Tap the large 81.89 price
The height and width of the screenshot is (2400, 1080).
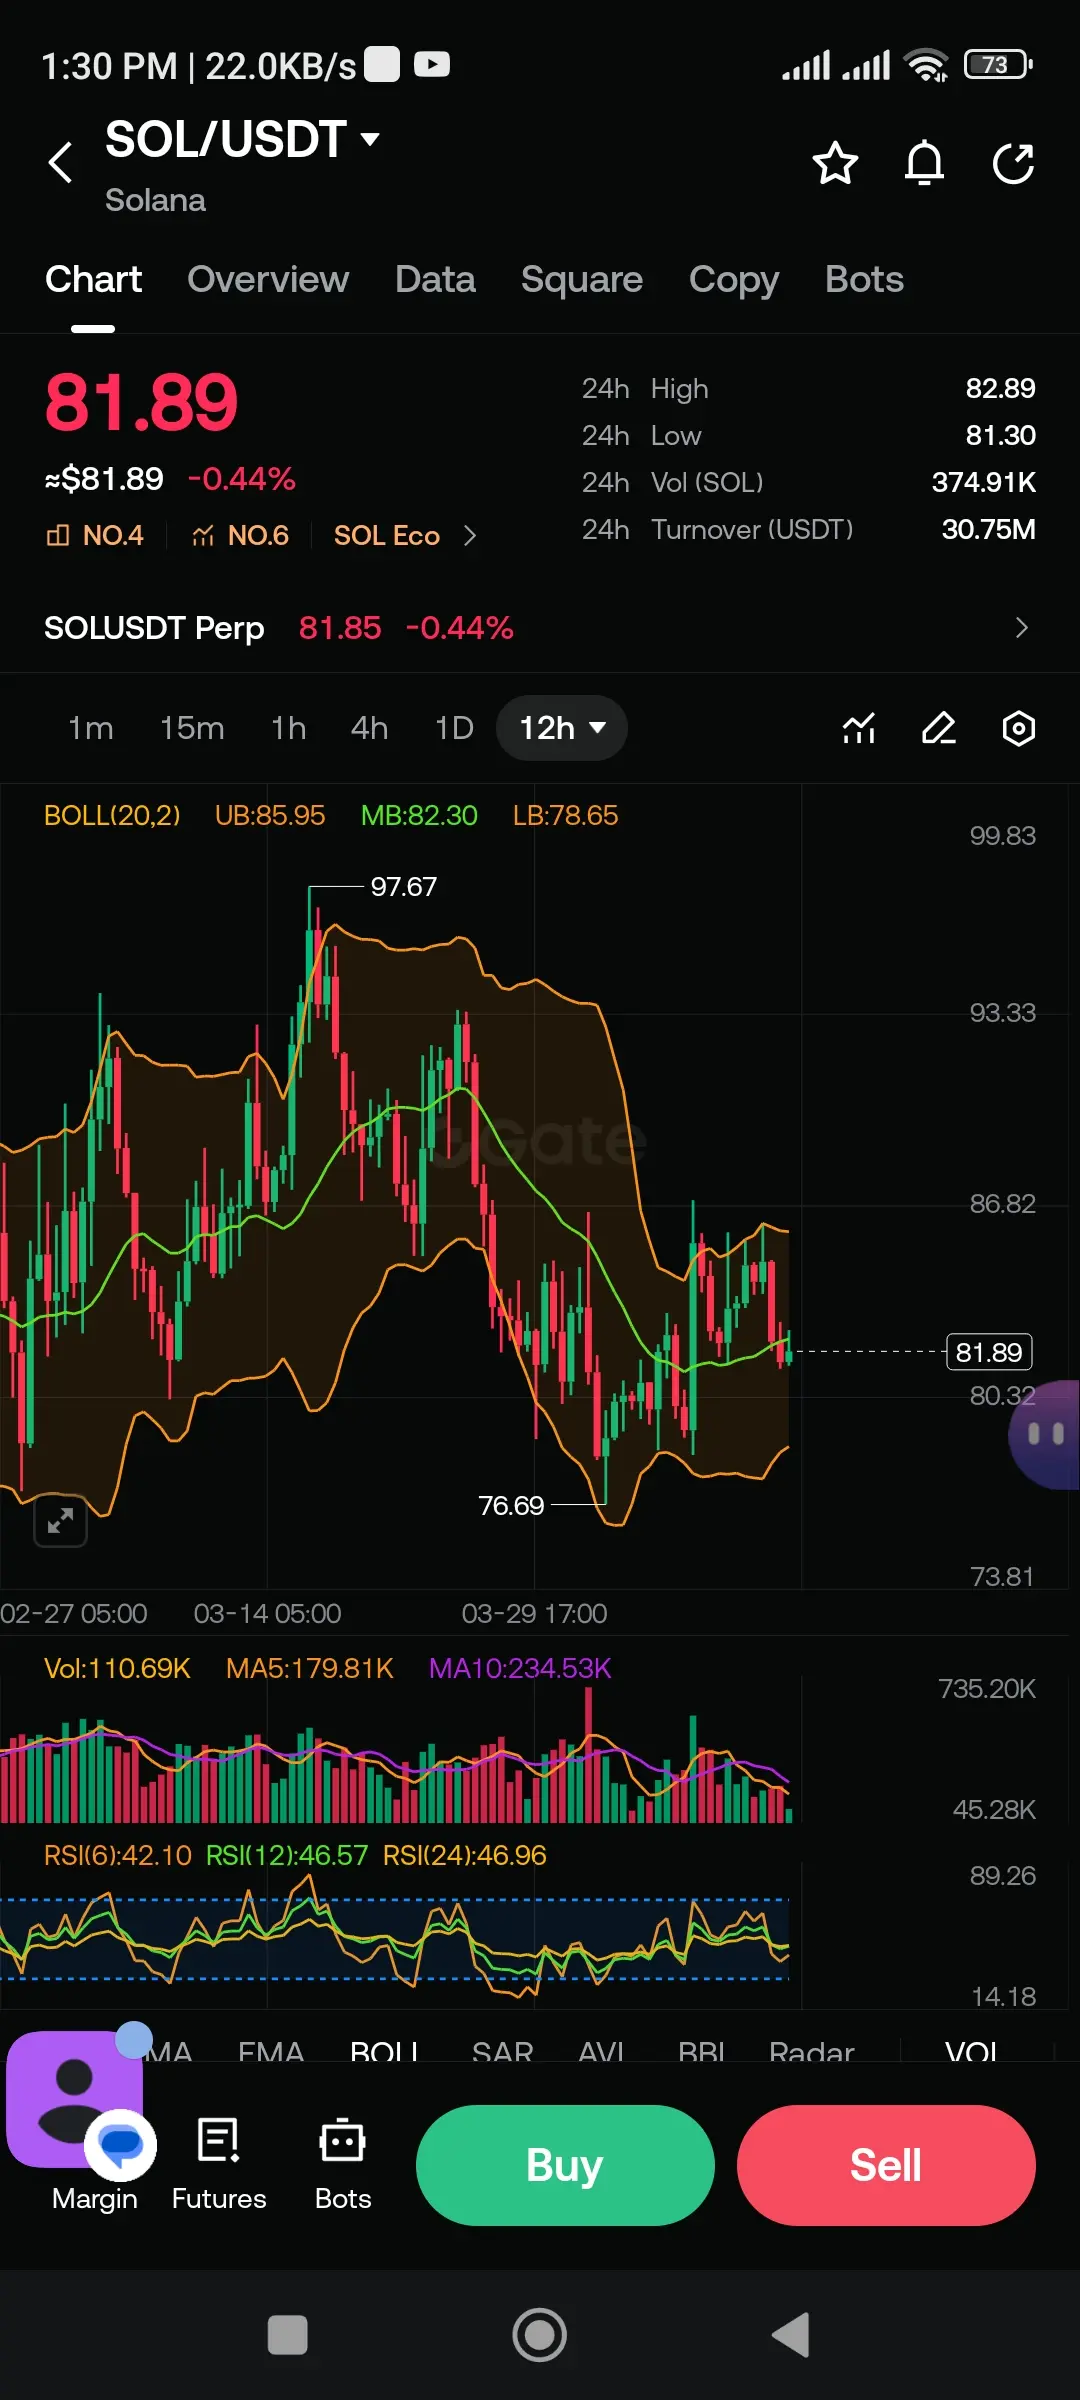[141, 403]
